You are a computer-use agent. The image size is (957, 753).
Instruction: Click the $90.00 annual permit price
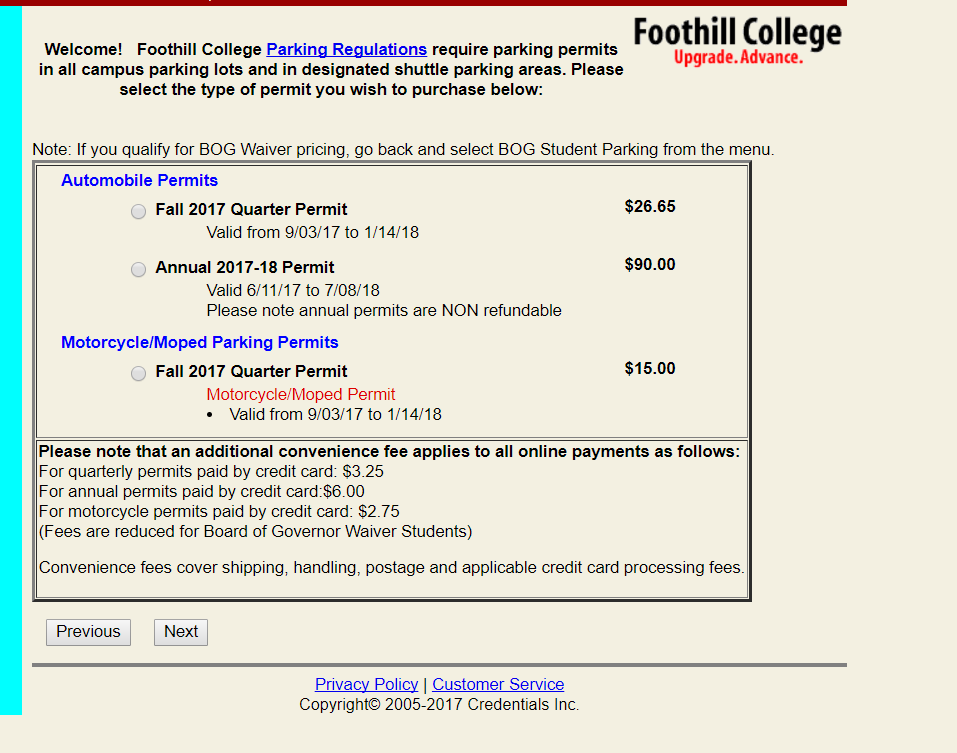coord(650,264)
